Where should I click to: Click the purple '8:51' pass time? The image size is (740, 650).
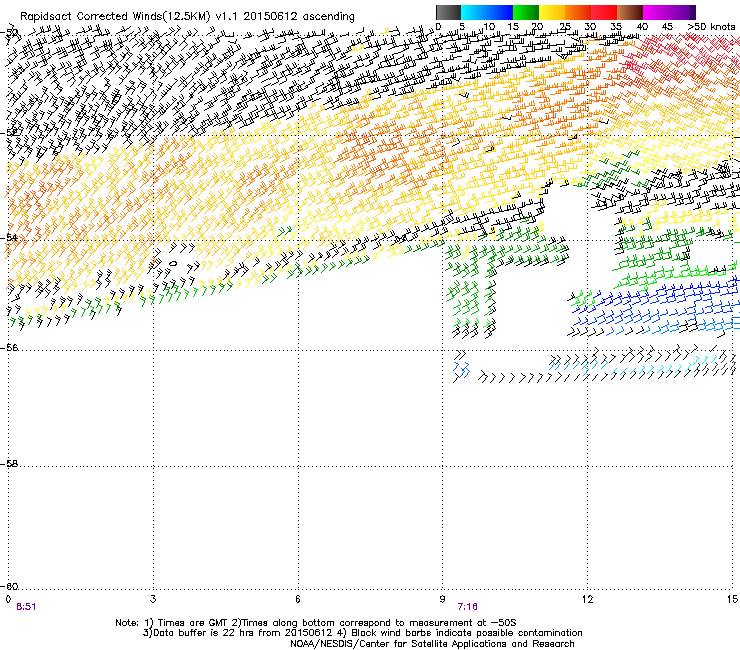[26, 607]
